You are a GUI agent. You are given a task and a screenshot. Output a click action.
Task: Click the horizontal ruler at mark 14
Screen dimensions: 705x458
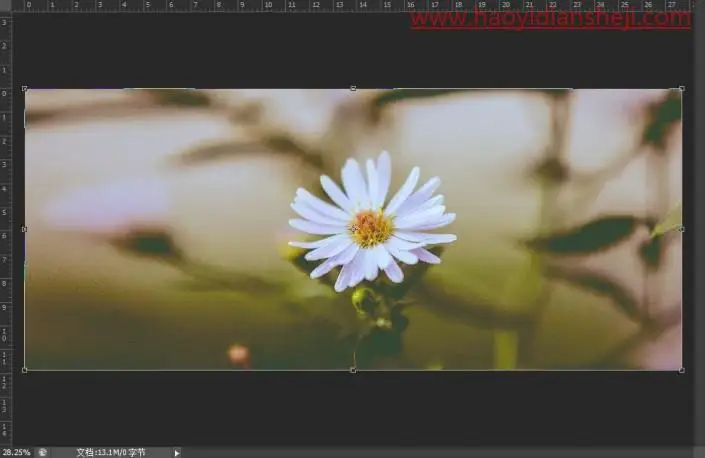(363, 5)
